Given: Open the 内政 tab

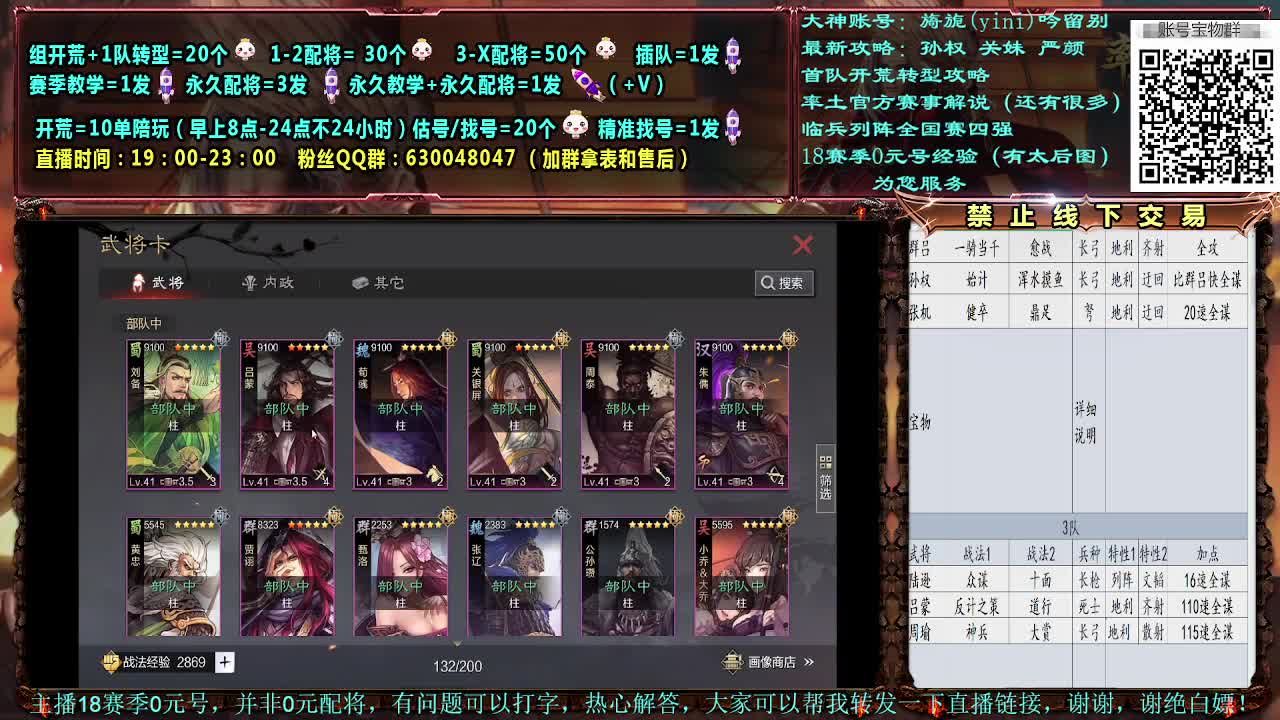Looking at the screenshot, I should [268, 283].
